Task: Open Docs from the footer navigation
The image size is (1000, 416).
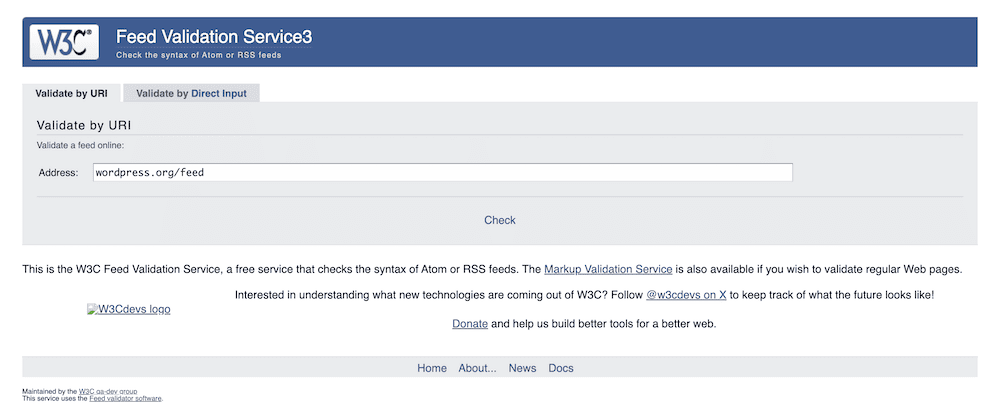Action: (561, 368)
